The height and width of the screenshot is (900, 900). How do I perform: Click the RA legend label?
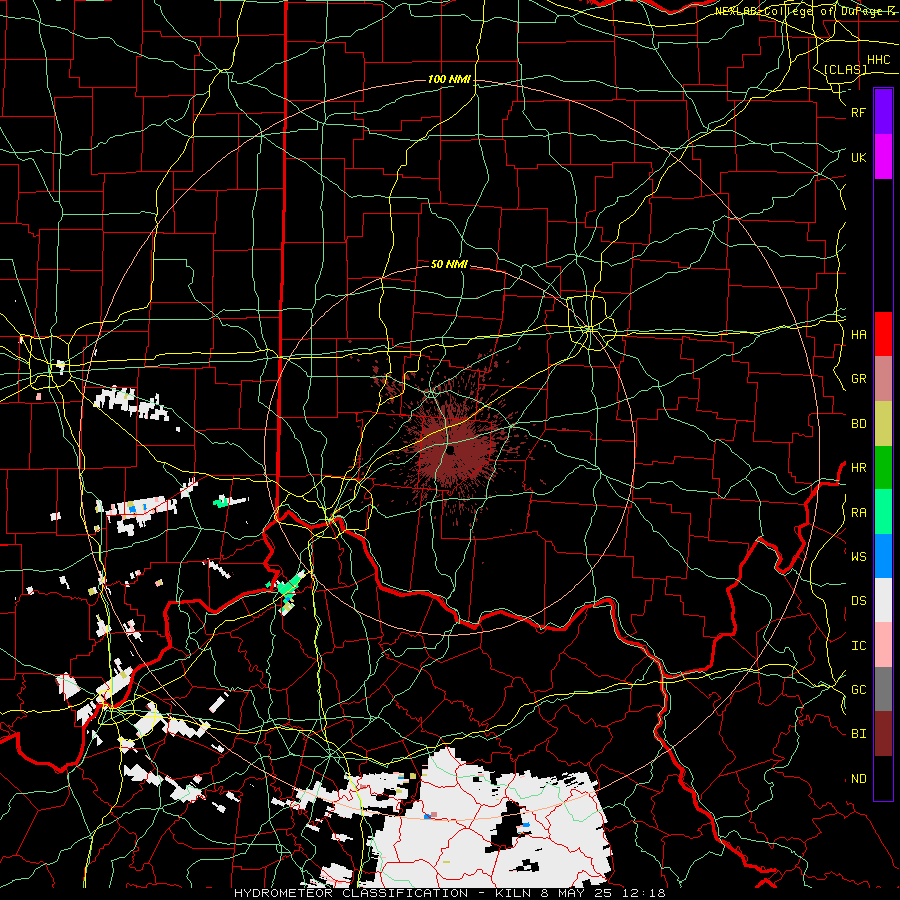[858, 513]
